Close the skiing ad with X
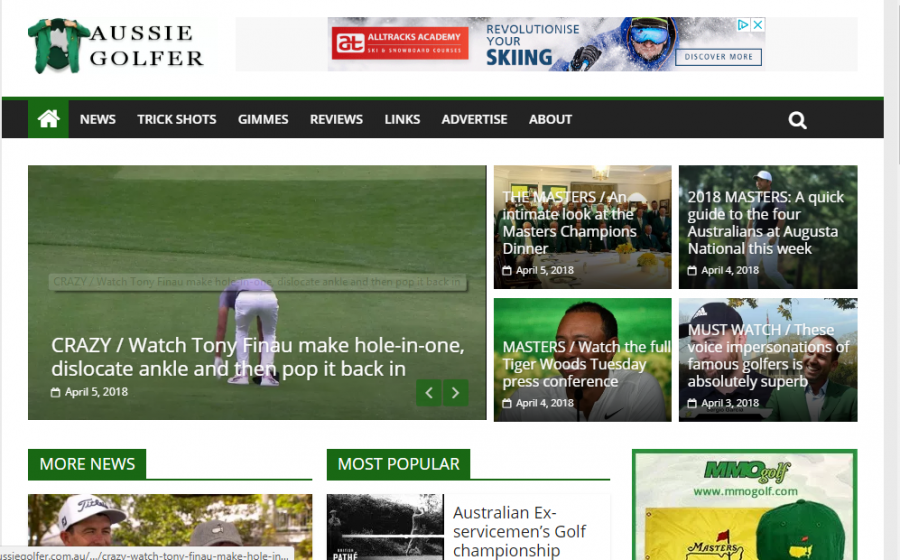 click(758, 25)
